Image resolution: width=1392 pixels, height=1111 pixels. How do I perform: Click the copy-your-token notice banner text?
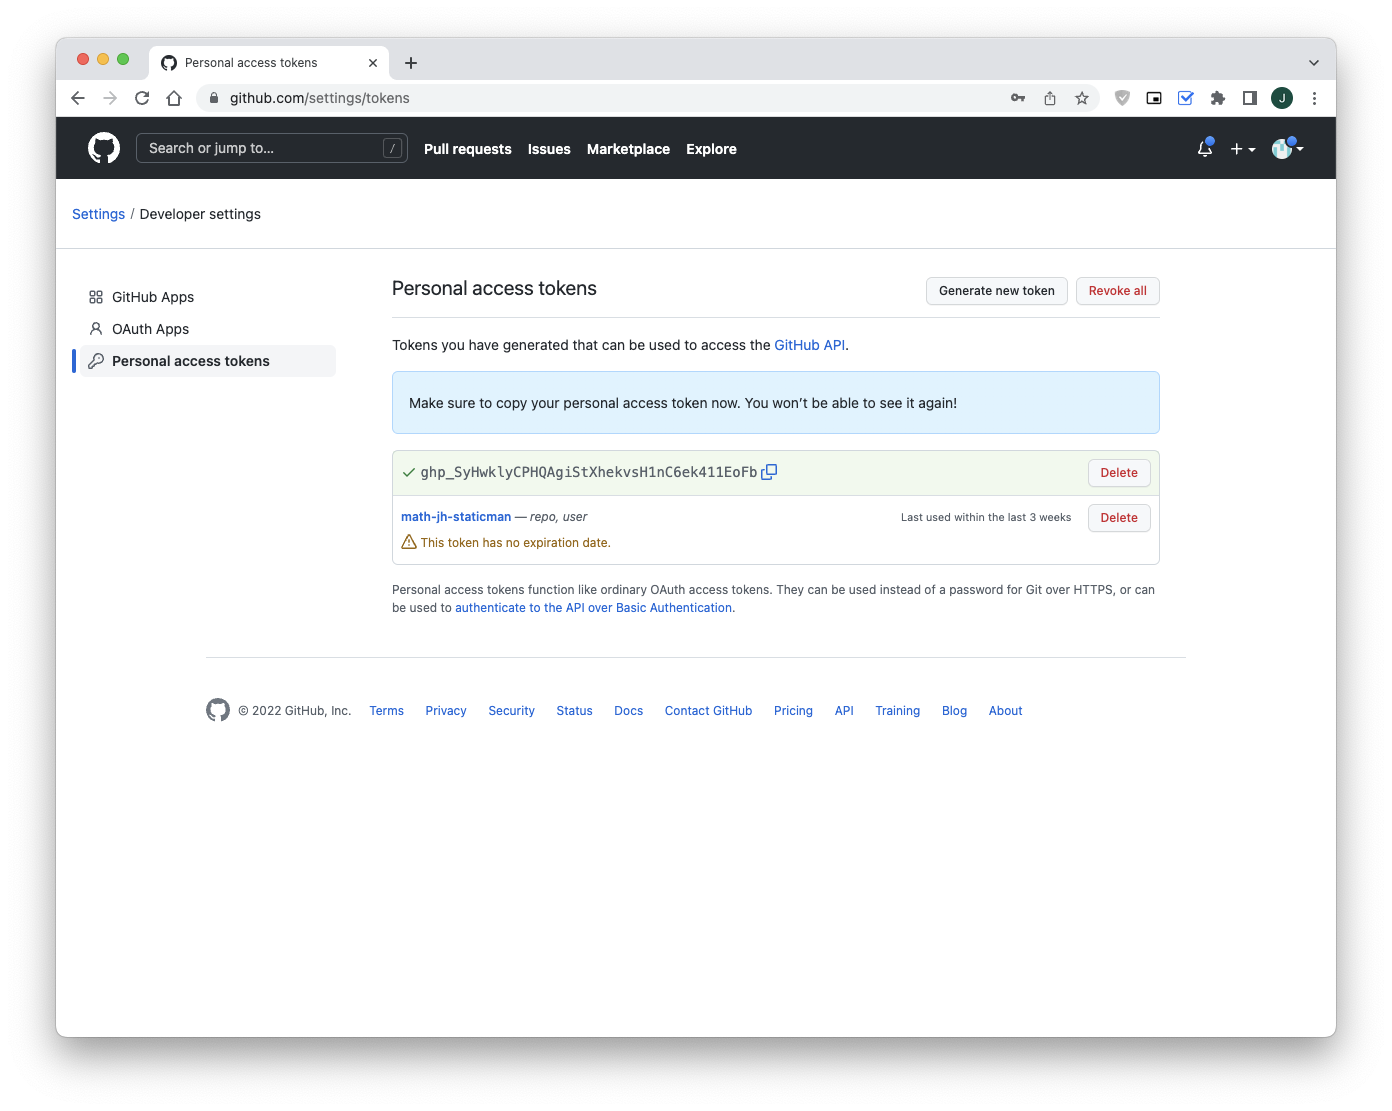point(683,403)
